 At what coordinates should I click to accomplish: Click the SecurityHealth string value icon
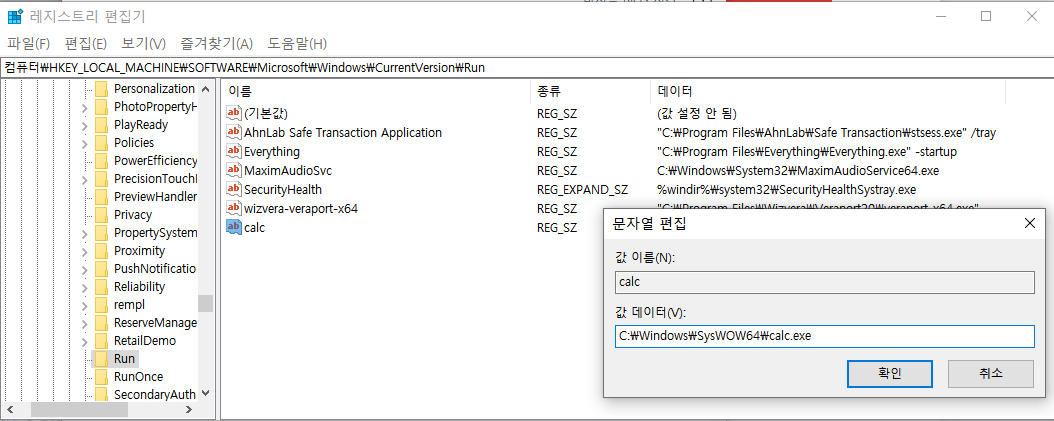pyautogui.click(x=234, y=189)
